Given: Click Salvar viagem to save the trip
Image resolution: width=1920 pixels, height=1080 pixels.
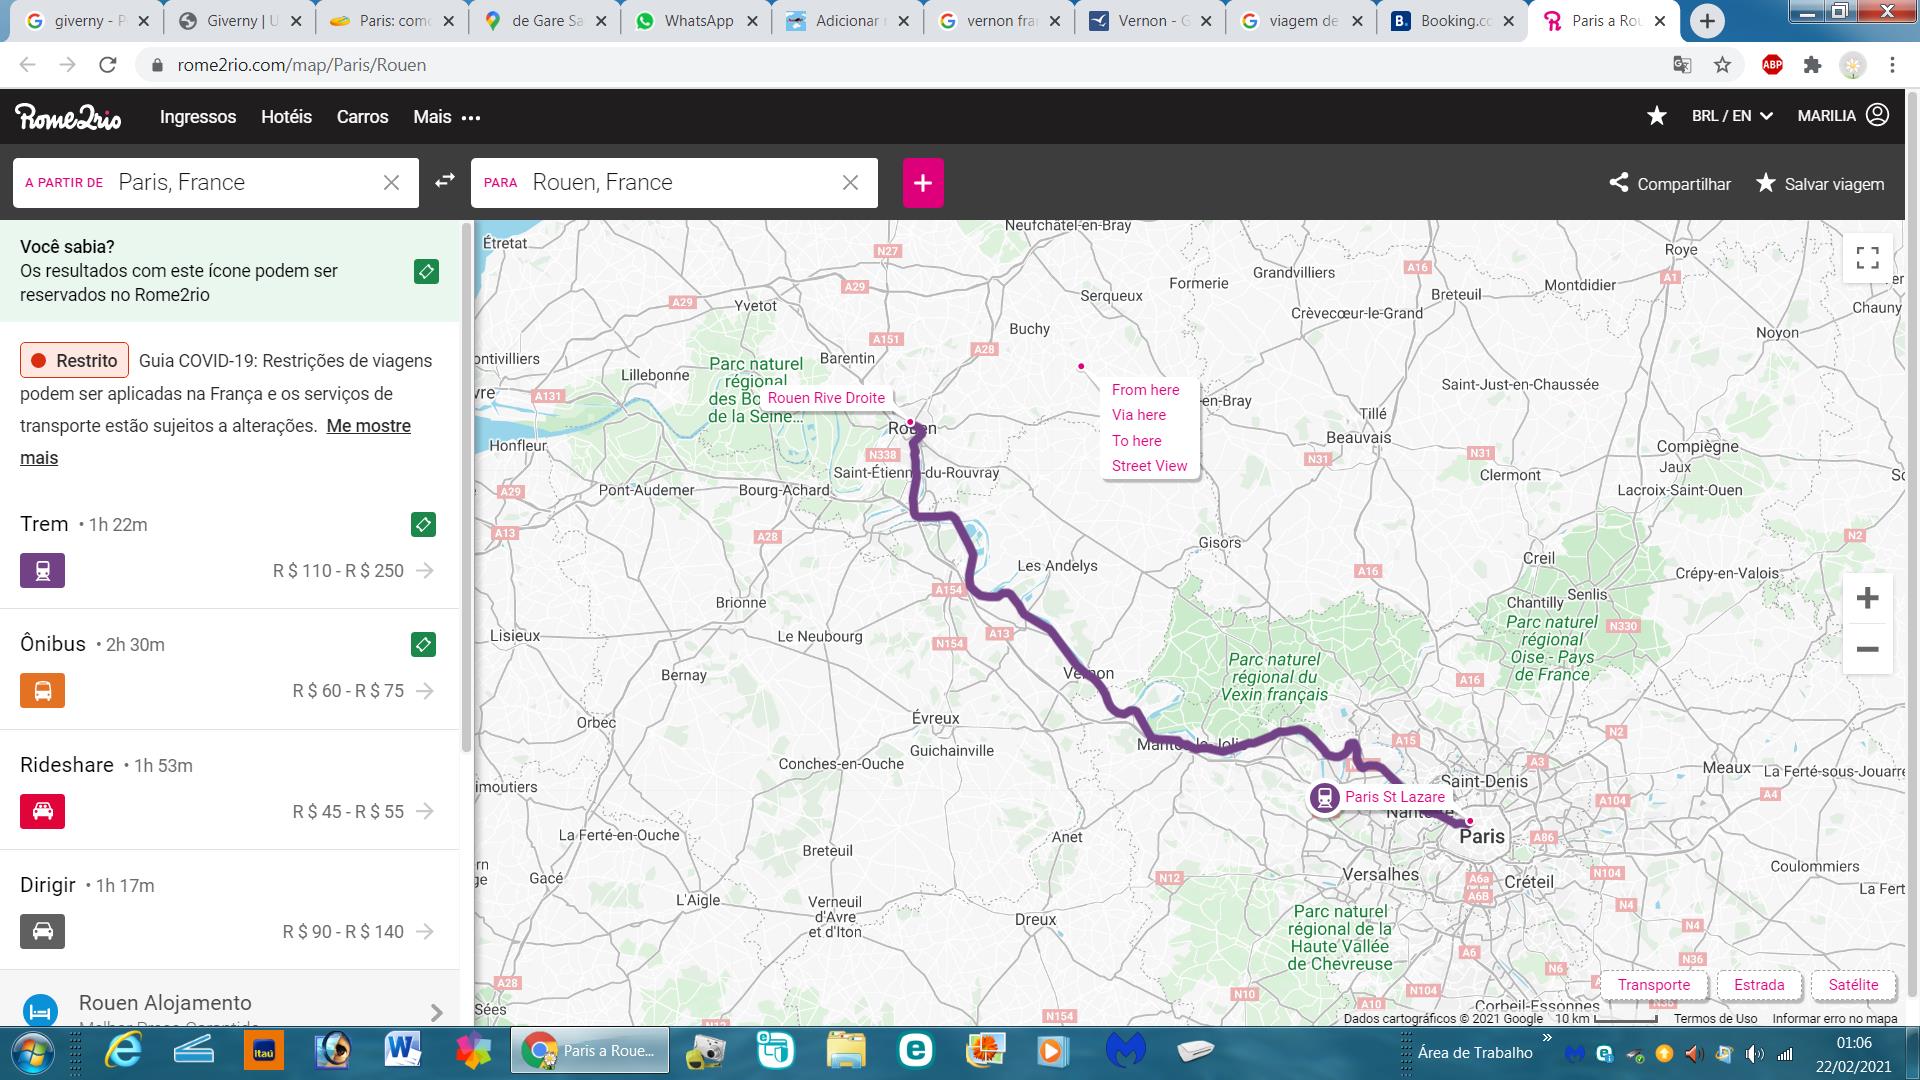Looking at the screenshot, I should pyautogui.click(x=1820, y=183).
